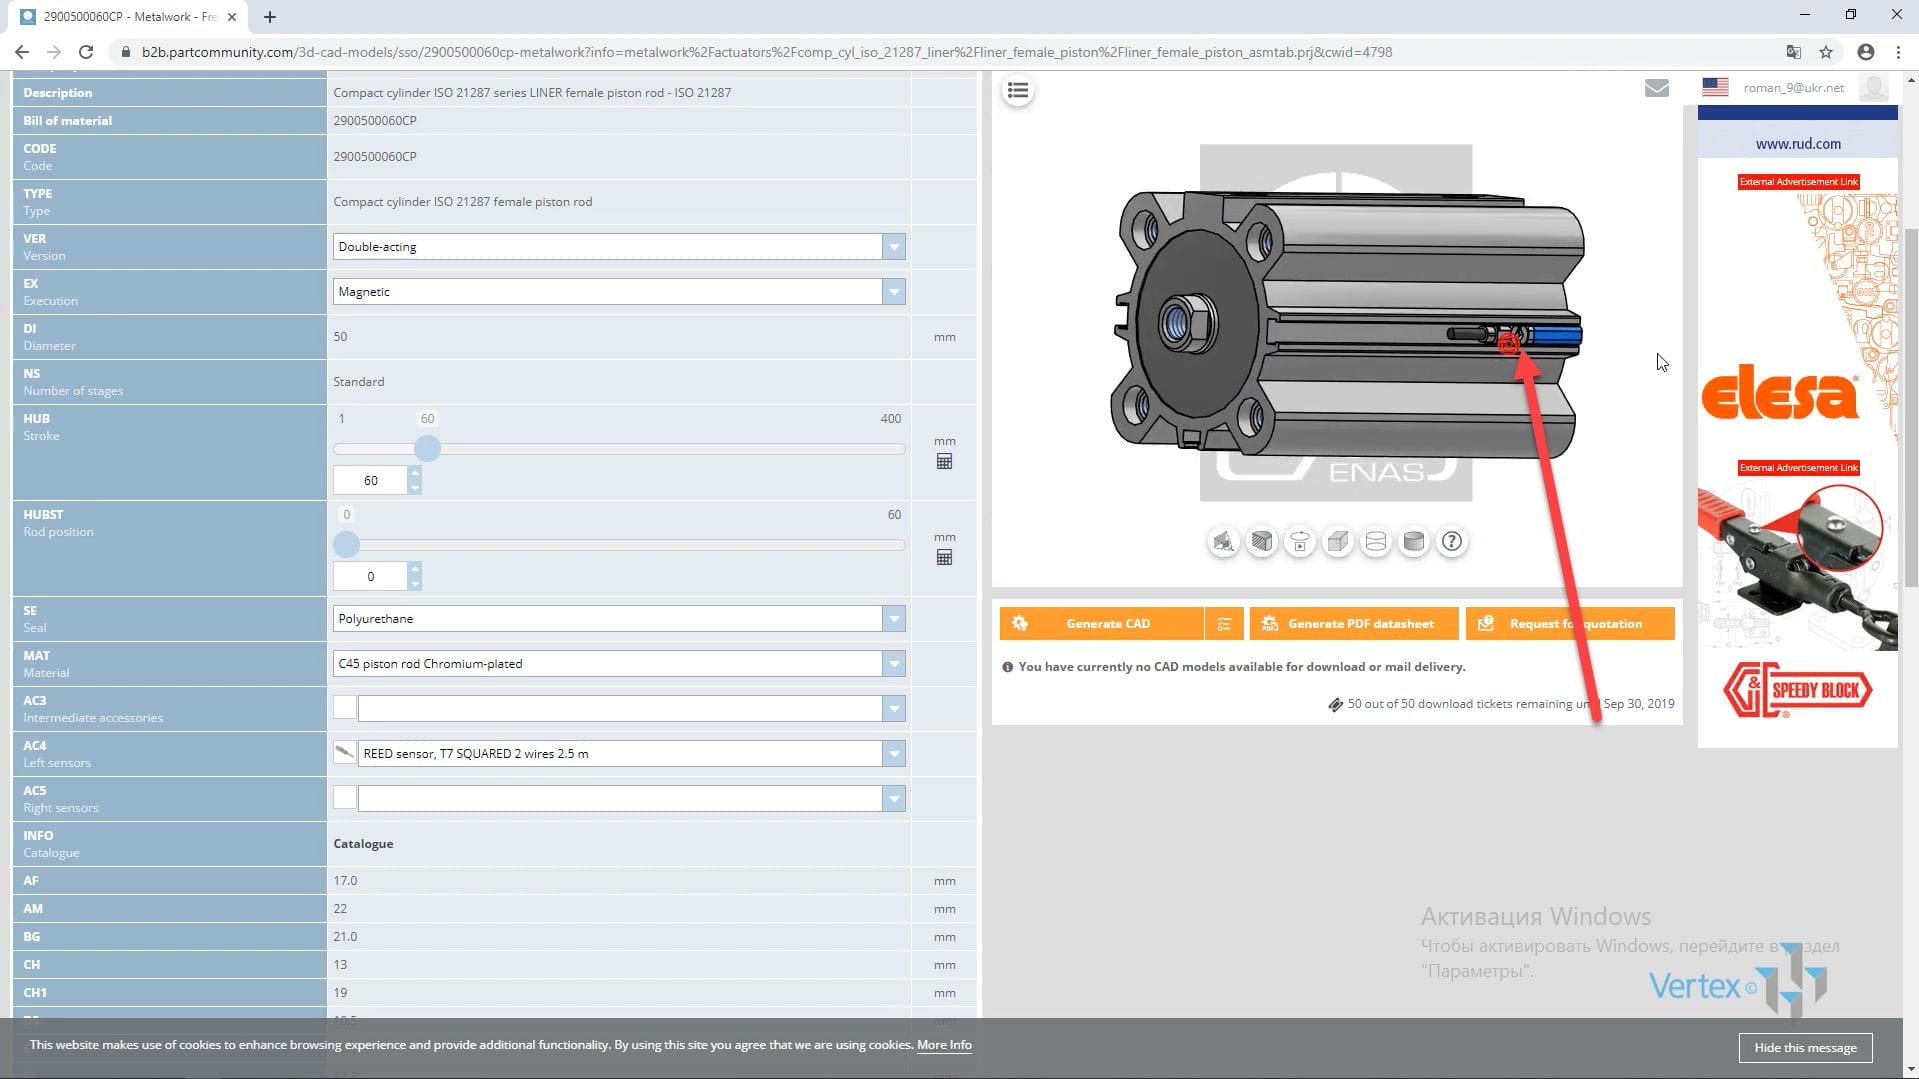The image size is (1919, 1079).
Task: Click the envelope mail icon
Action: tap(1656, 88)
